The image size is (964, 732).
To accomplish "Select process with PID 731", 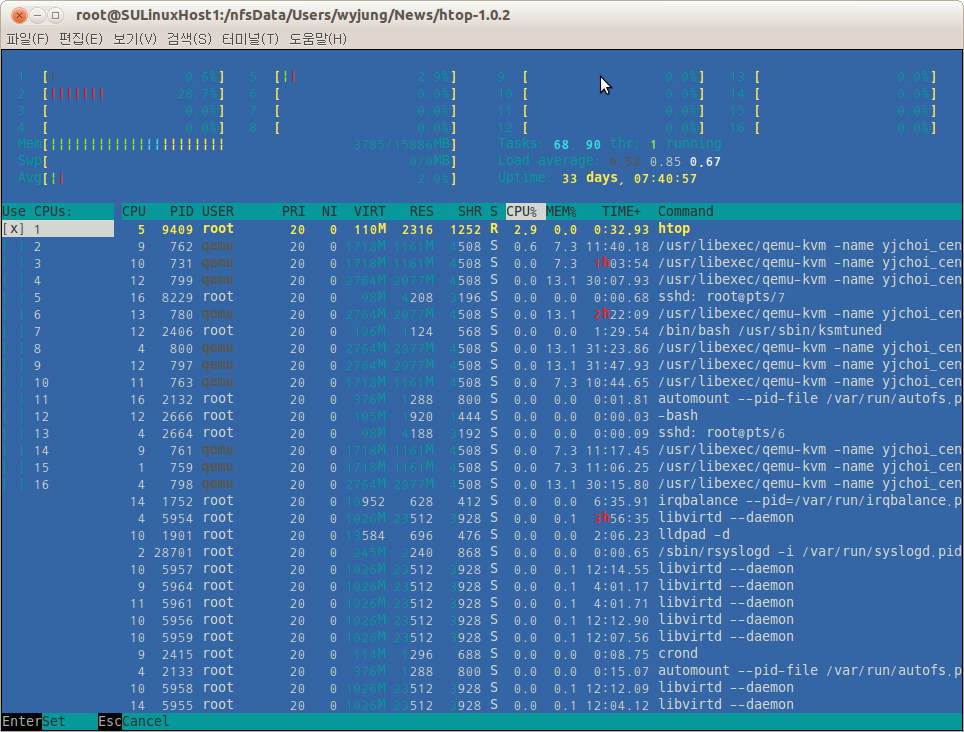I will point(542,264).
